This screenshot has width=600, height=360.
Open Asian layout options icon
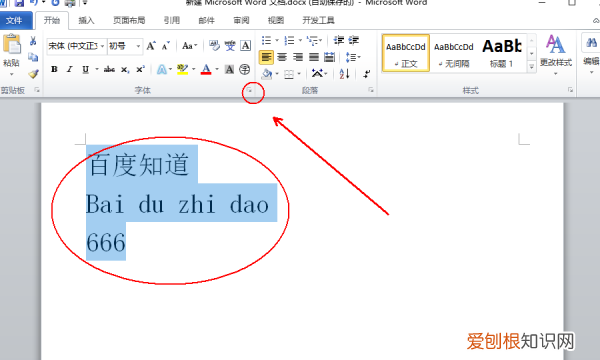[317, 73]
